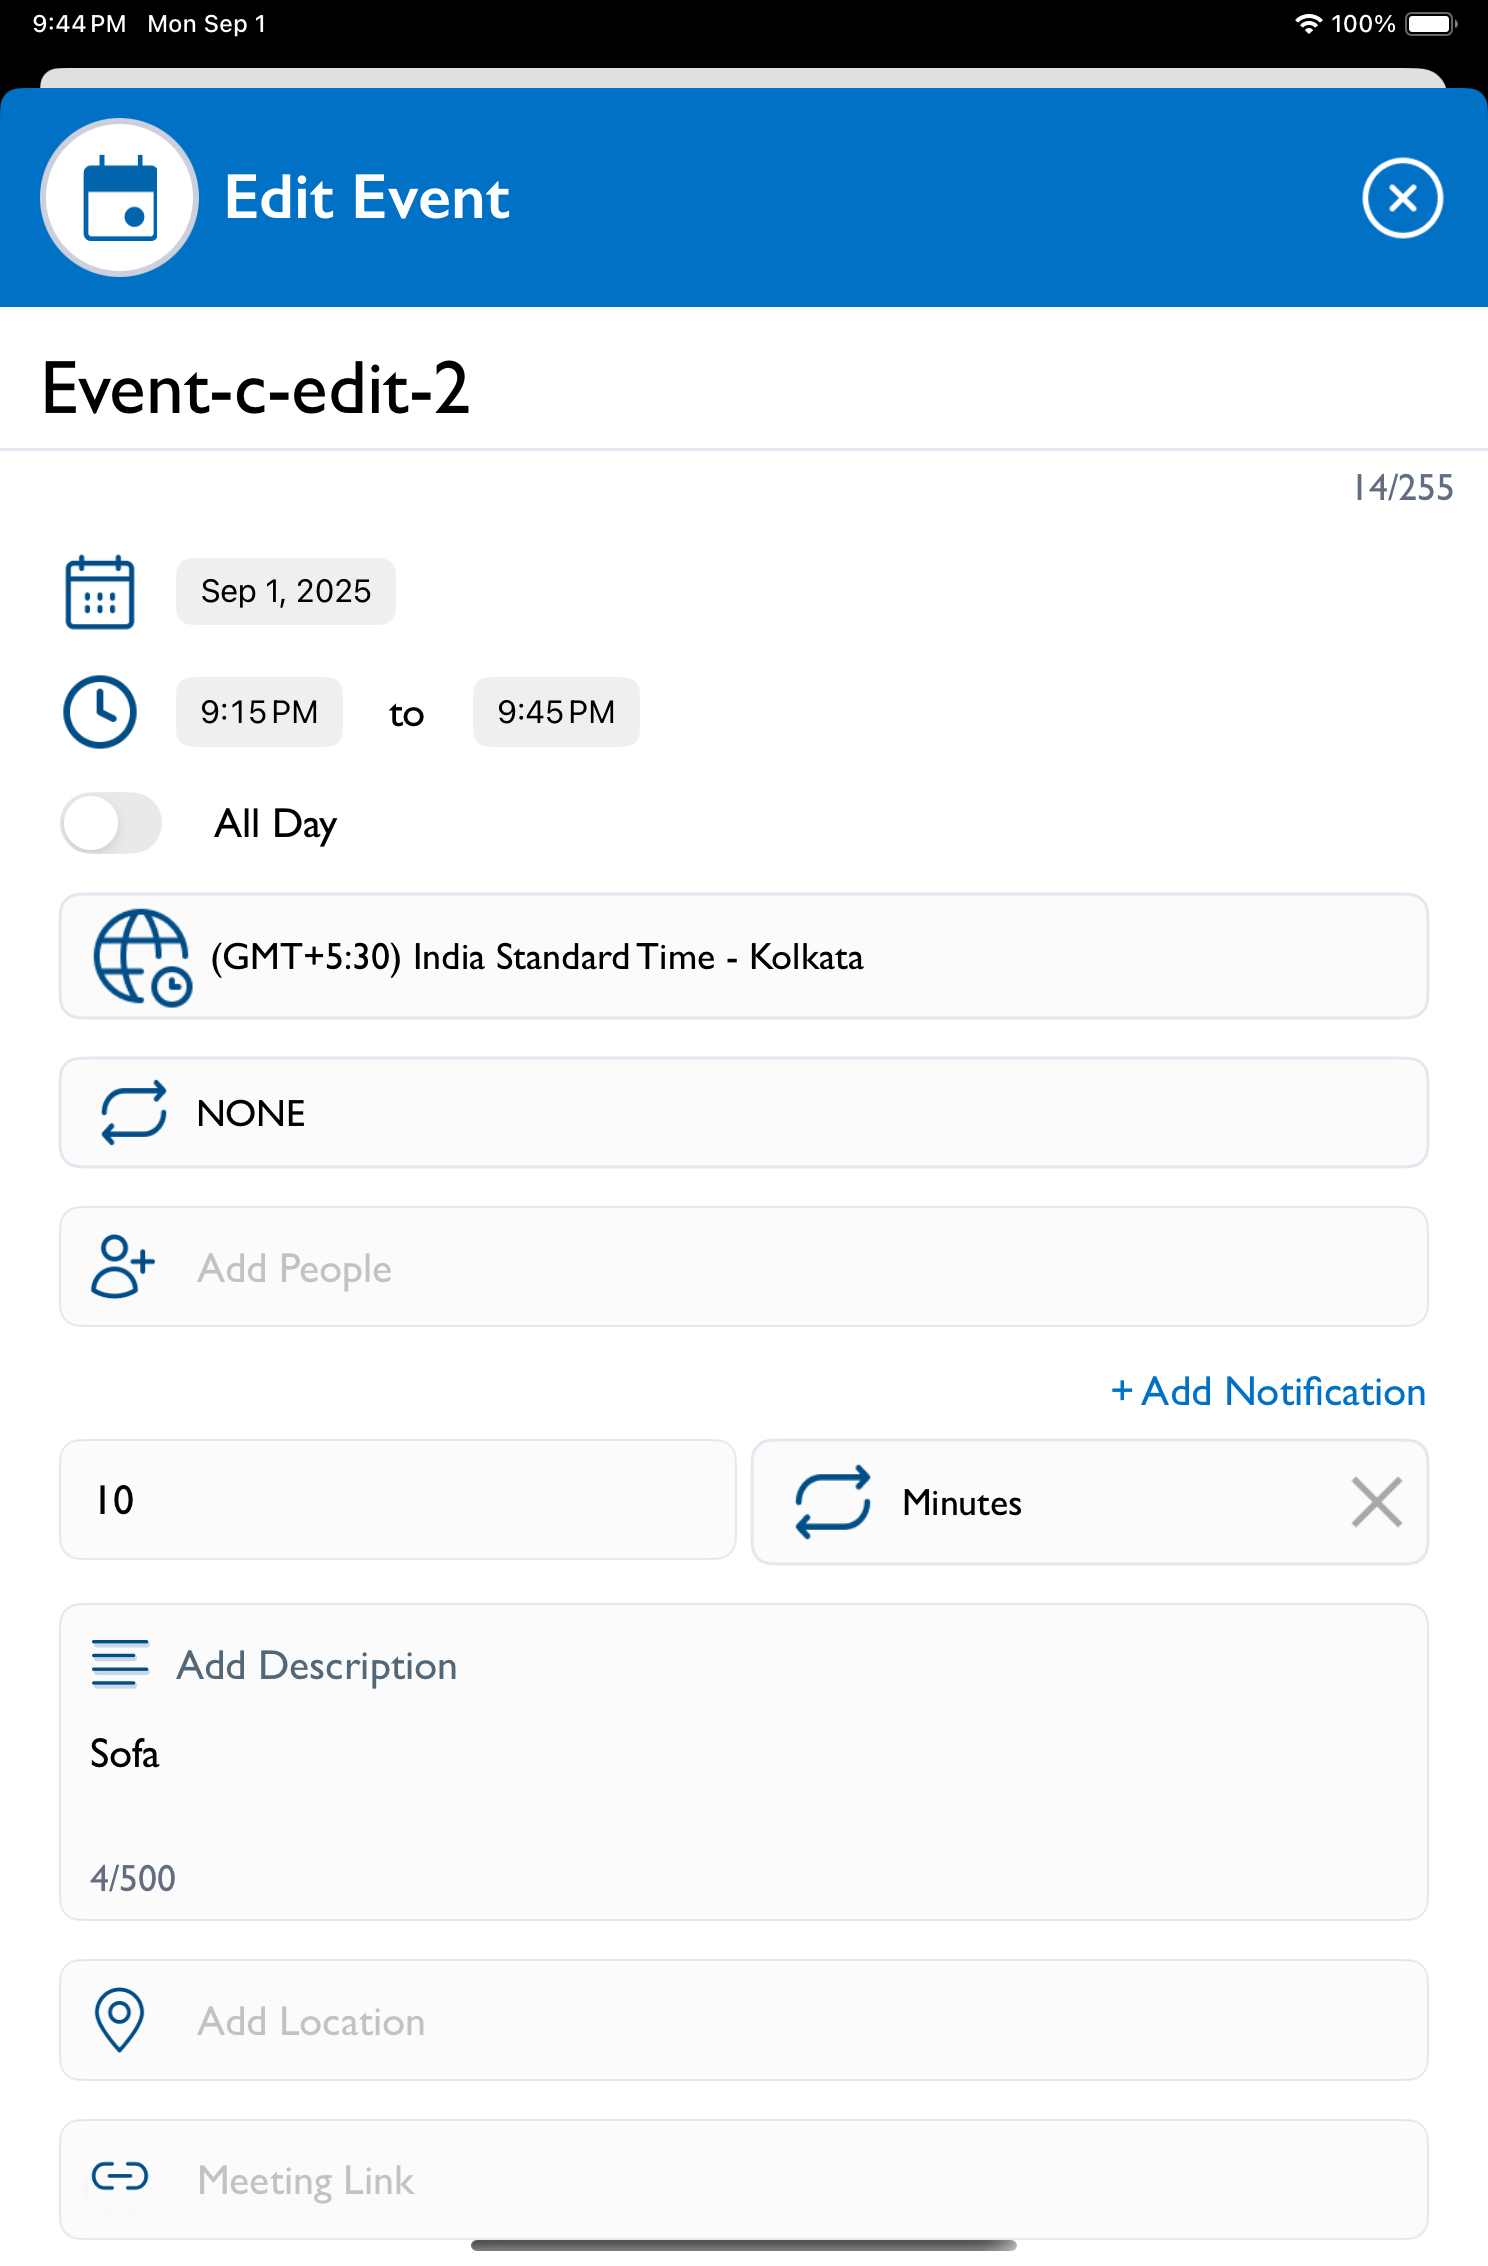The image size is (1488, 2266).
Task: Toggle the All Day switch
Action: click(111, 823)
